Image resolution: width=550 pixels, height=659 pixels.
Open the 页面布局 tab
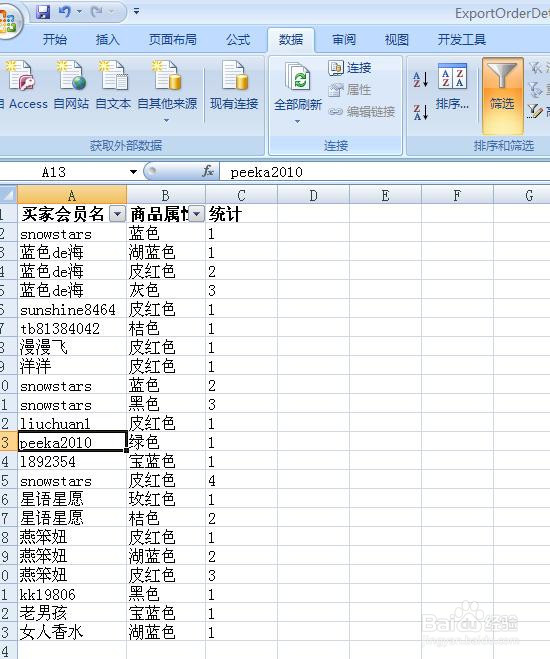coord(173,40)
